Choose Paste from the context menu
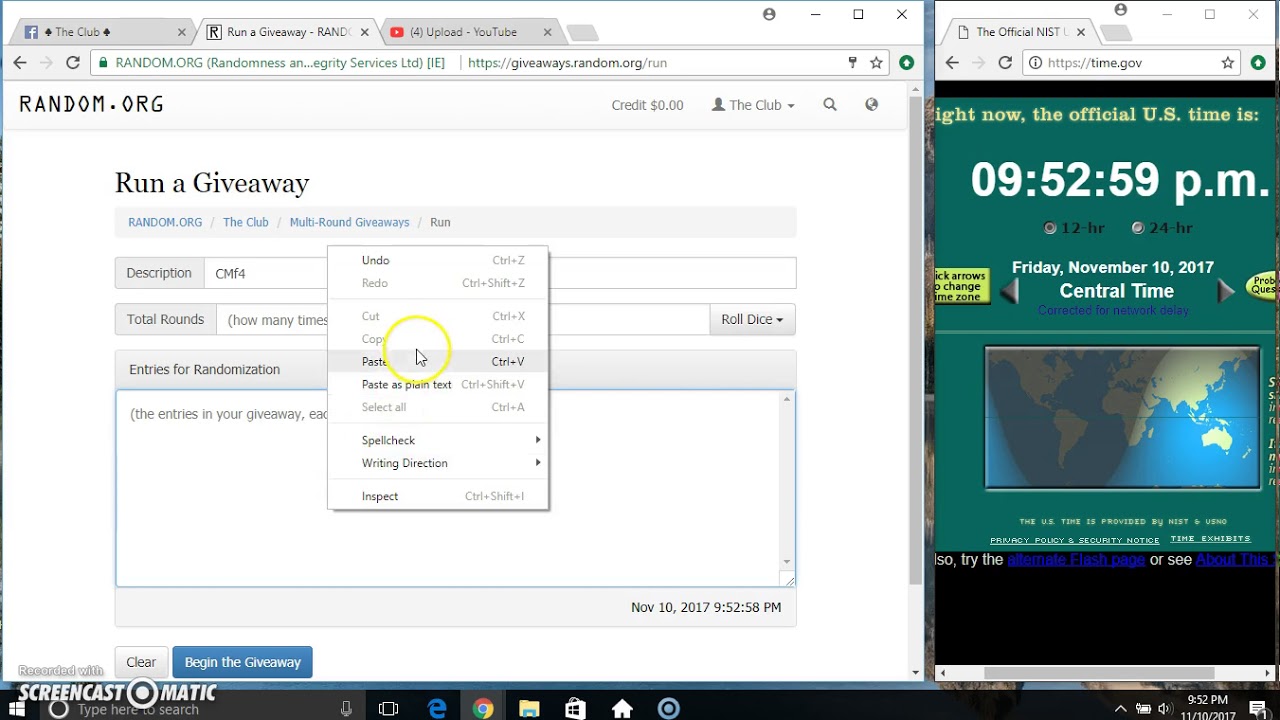 tap(438, 361)
